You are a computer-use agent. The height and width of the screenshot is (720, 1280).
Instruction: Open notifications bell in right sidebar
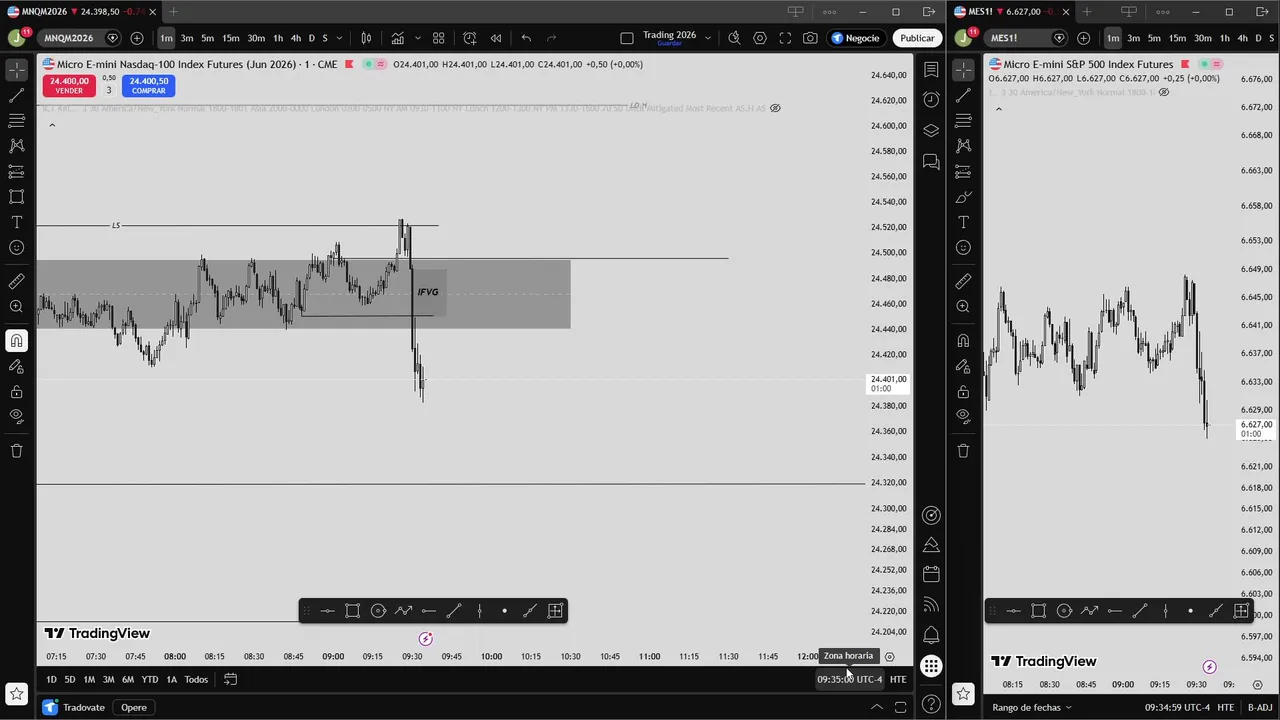931,635
